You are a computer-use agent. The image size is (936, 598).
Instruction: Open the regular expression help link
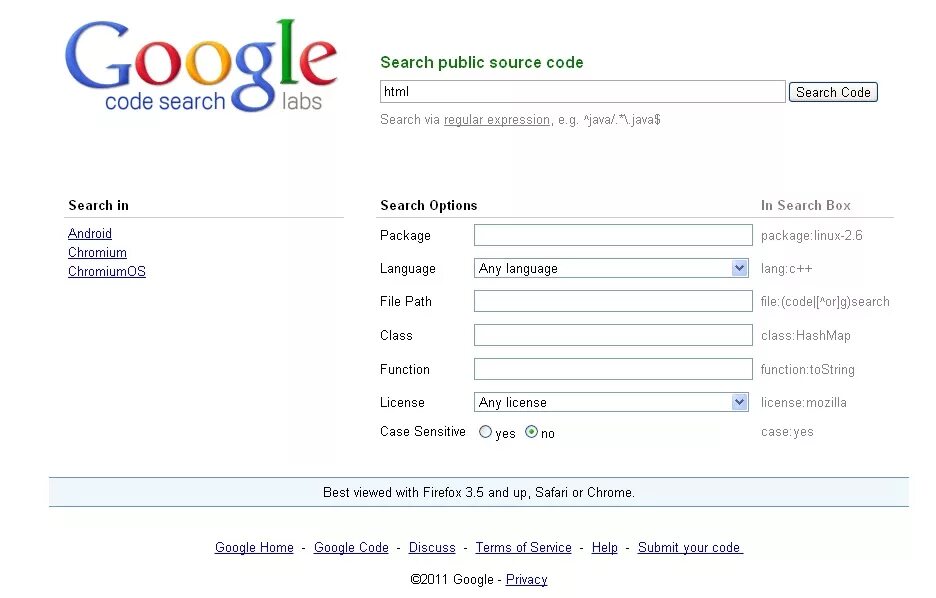coord(497,119)
